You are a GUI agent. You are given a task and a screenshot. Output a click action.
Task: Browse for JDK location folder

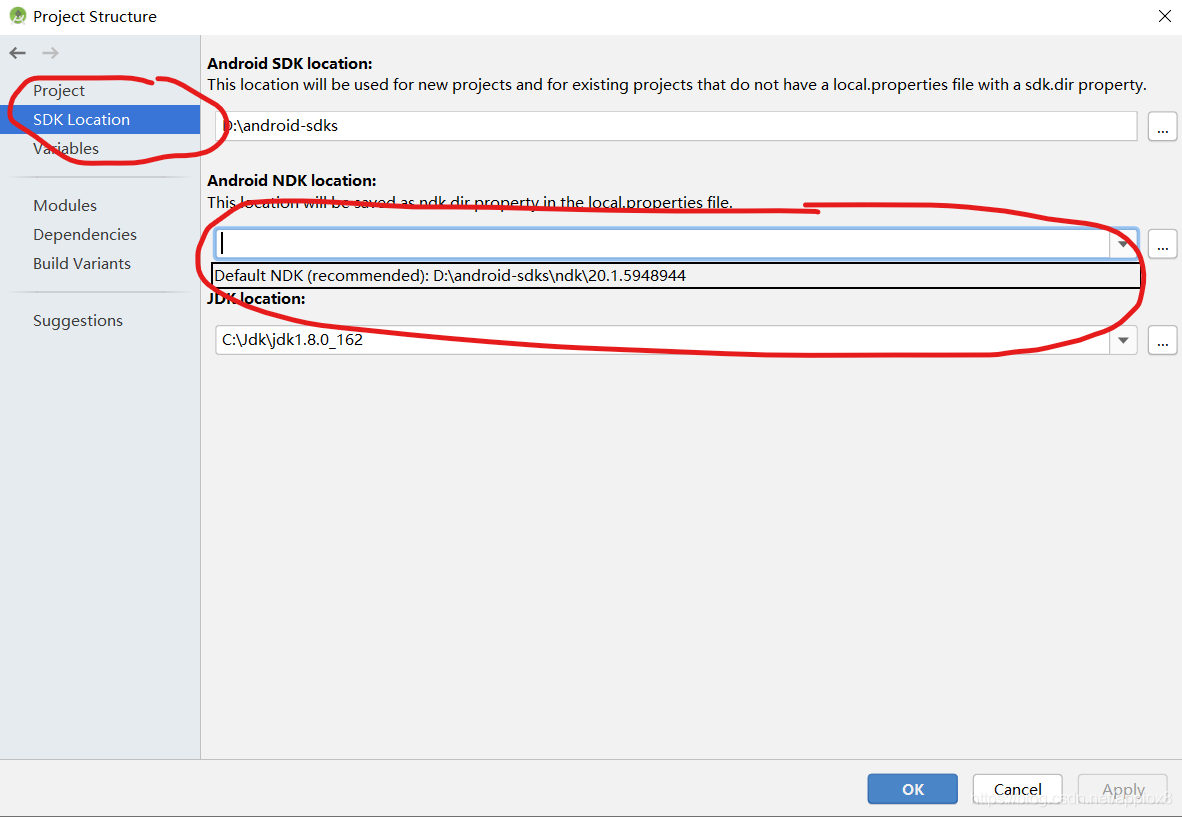click(1162, 341)
